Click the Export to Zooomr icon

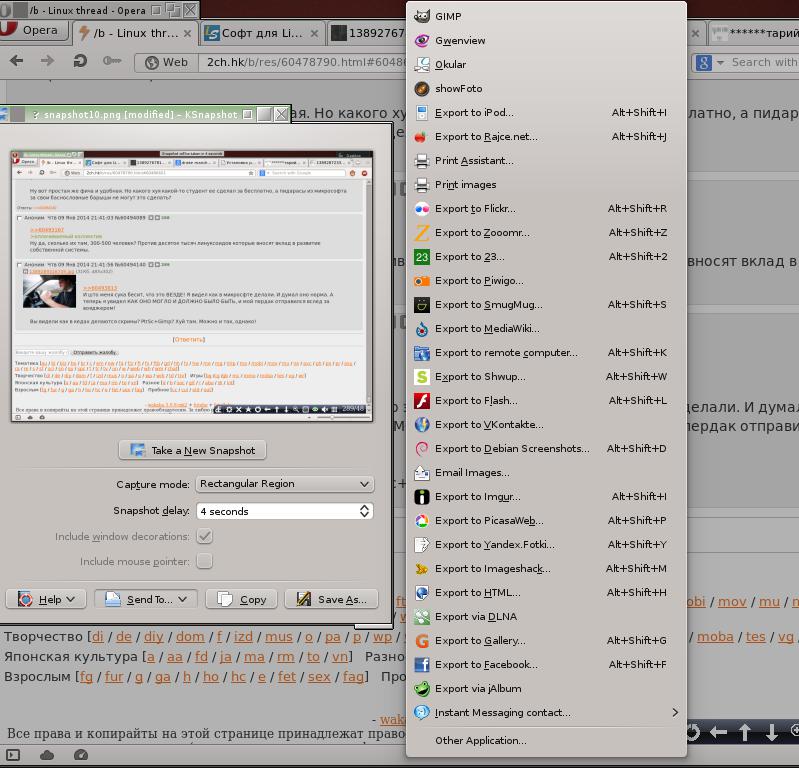(422, 232)
